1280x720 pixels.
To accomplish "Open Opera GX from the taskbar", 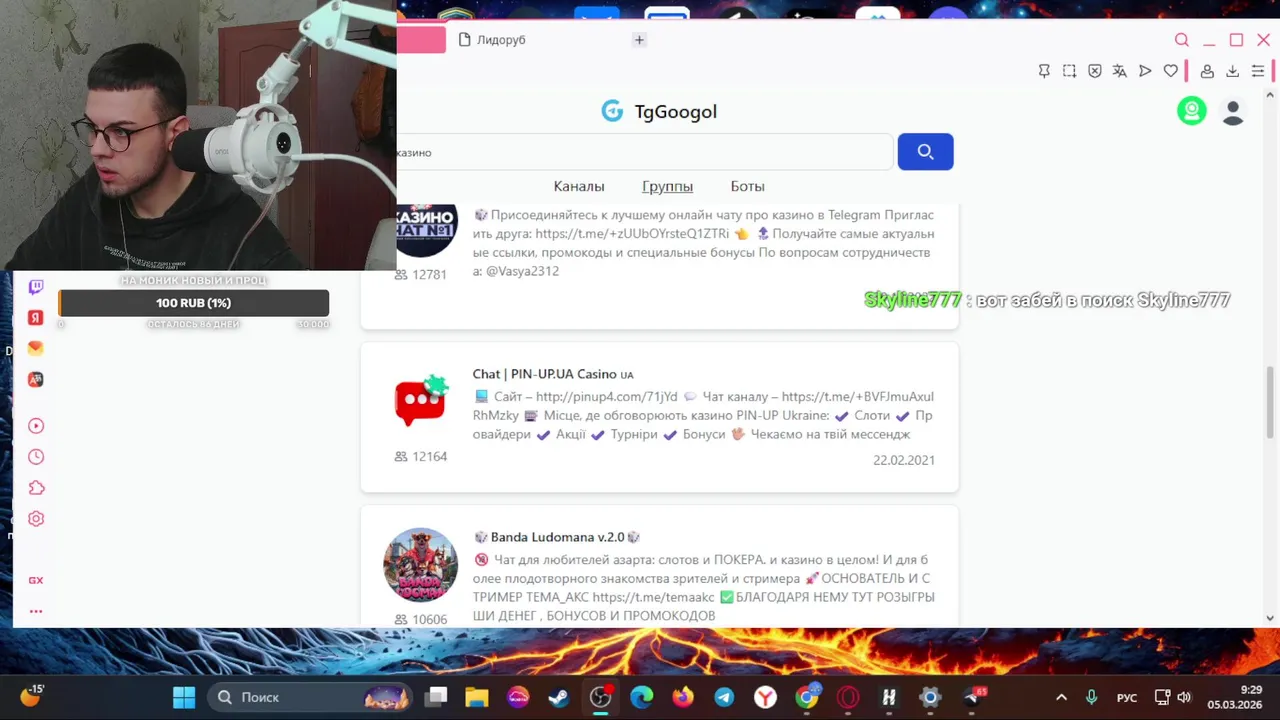I will (x=848, y=697).
